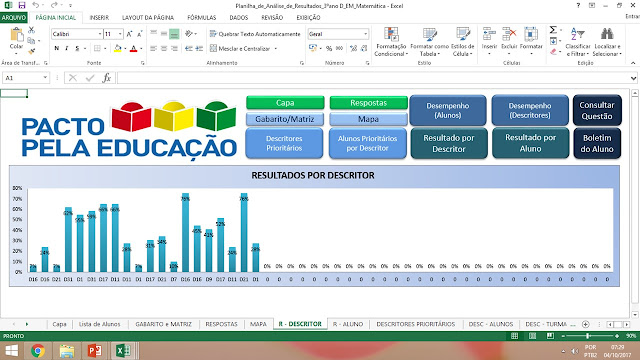This screenshot has width=640, height=360.
Task: Click the Boletim do Aluno button
Action: coord(597,143)
